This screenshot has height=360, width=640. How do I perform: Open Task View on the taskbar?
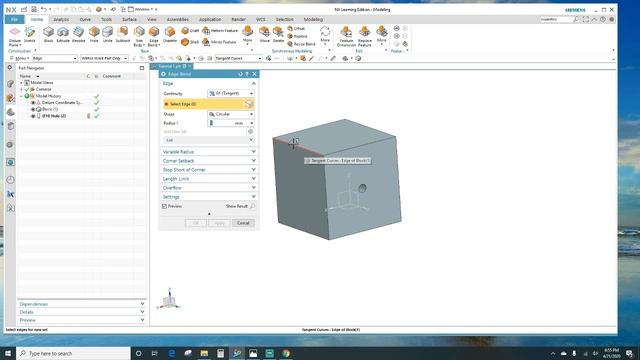coord(155,353)
